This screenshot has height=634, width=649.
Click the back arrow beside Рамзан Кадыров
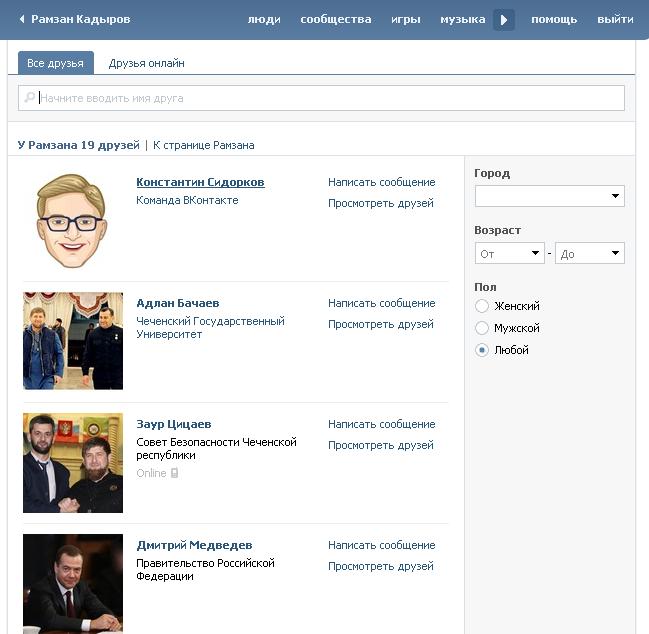pos(22,19)
